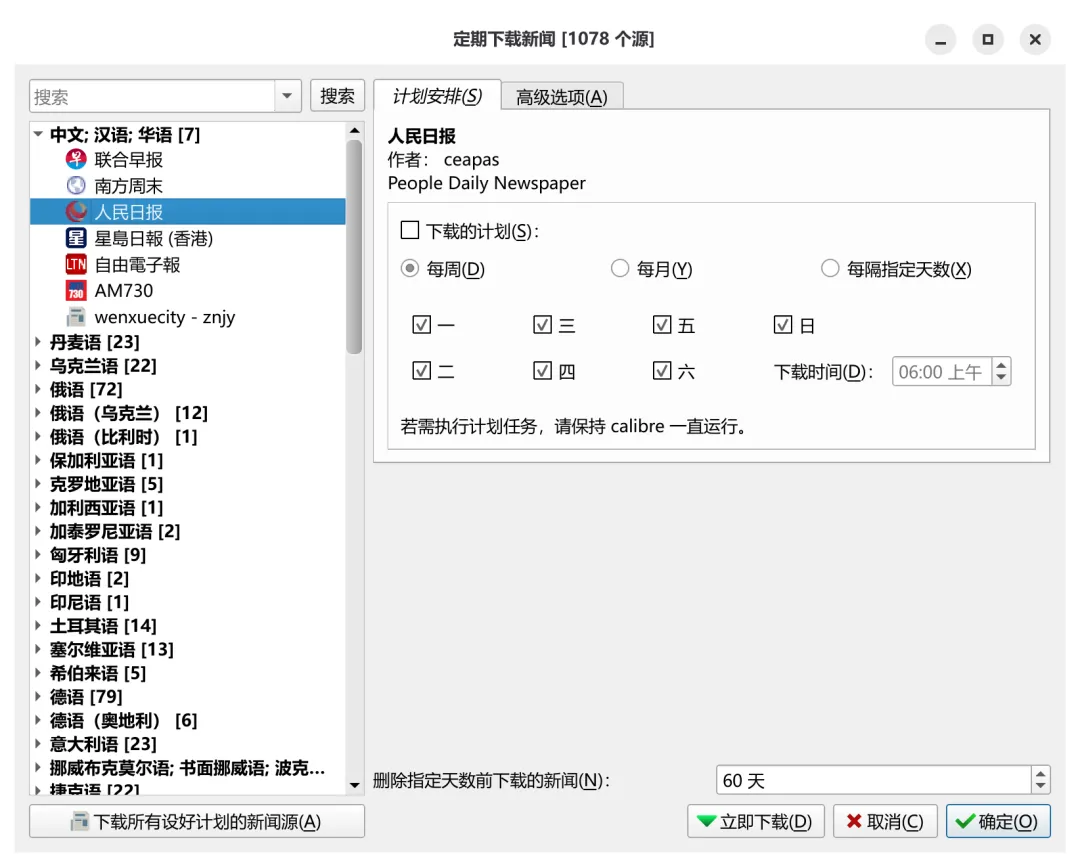Image resolution: width=1080 pixels, height=867 pixels.
Task: Expand the 土耳其语 [14] group
Action: (x=39, y=625)
